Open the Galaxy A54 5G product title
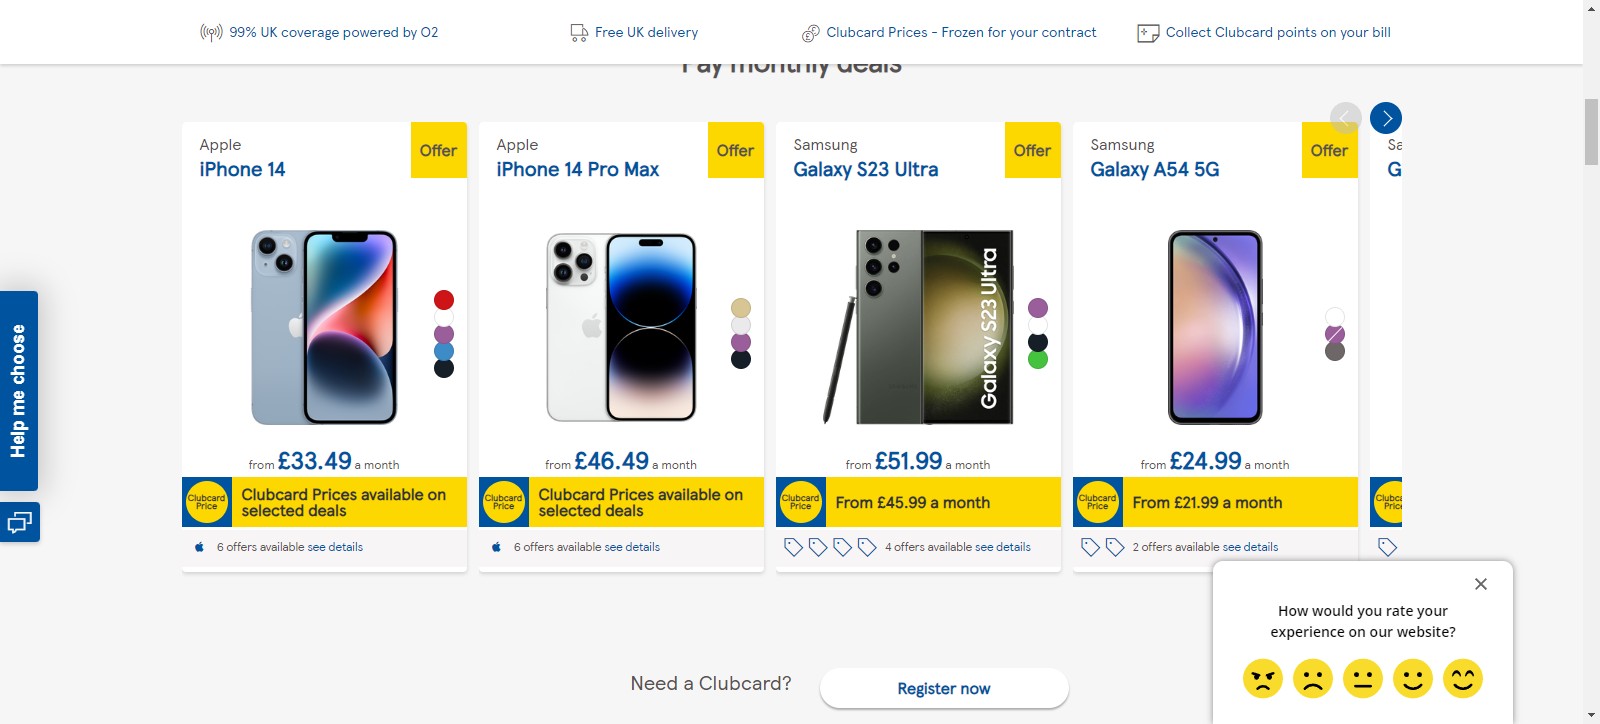 coord(1155,170)
